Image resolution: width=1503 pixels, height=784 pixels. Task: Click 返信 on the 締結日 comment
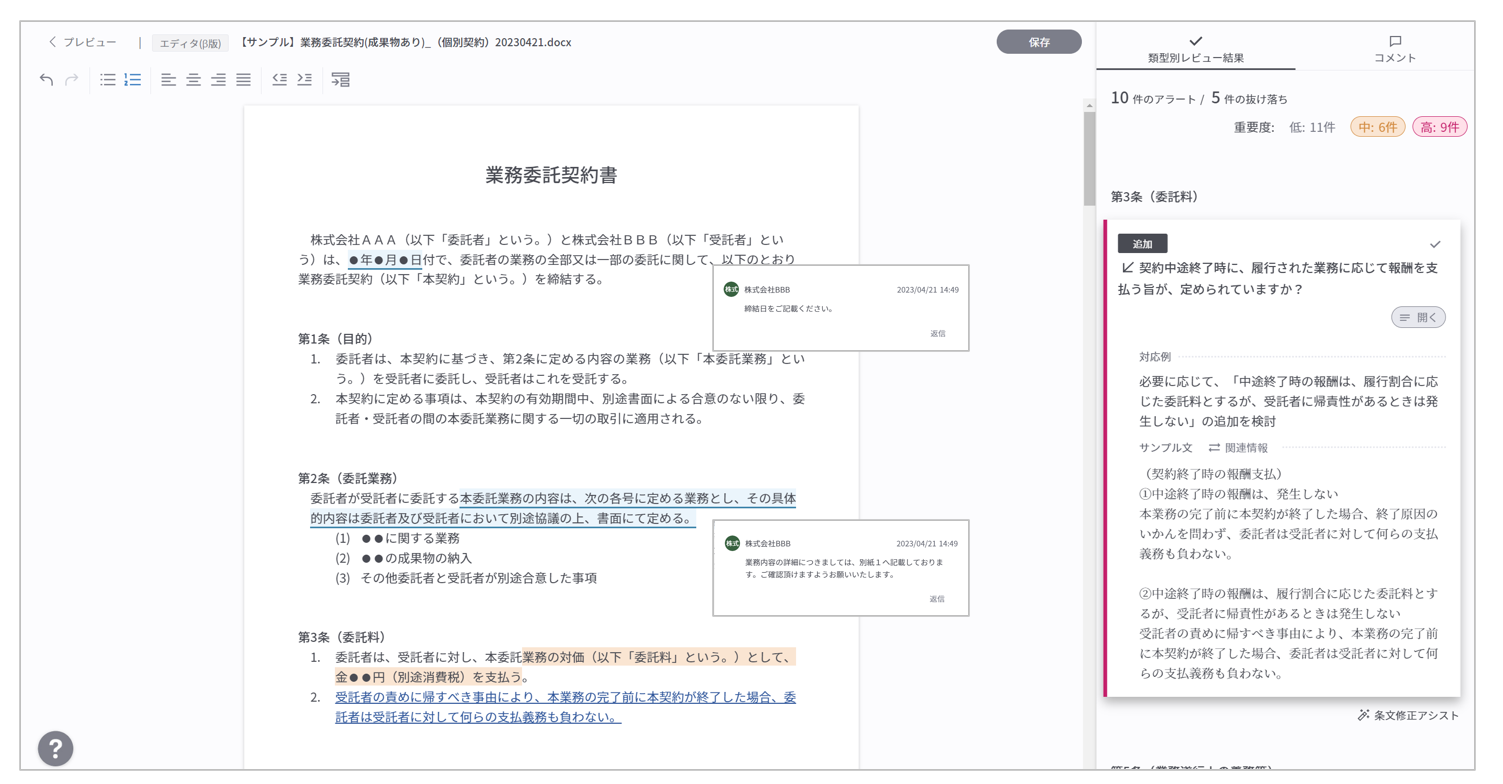click(937, 333)
